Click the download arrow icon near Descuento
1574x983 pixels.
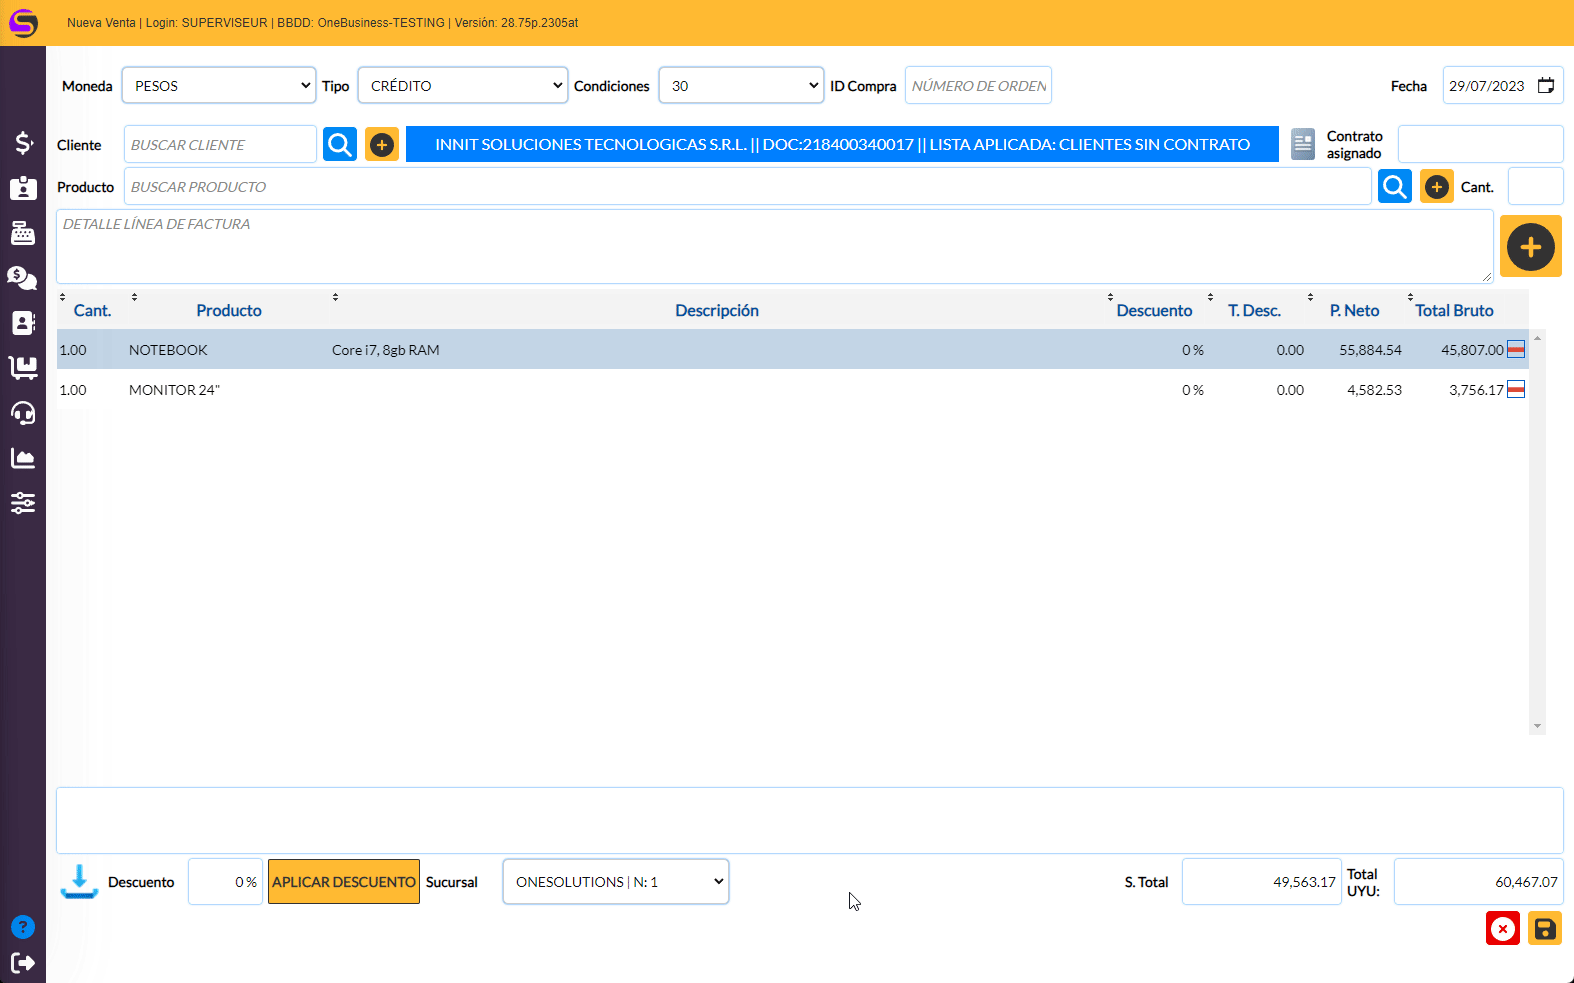(79, 881)
